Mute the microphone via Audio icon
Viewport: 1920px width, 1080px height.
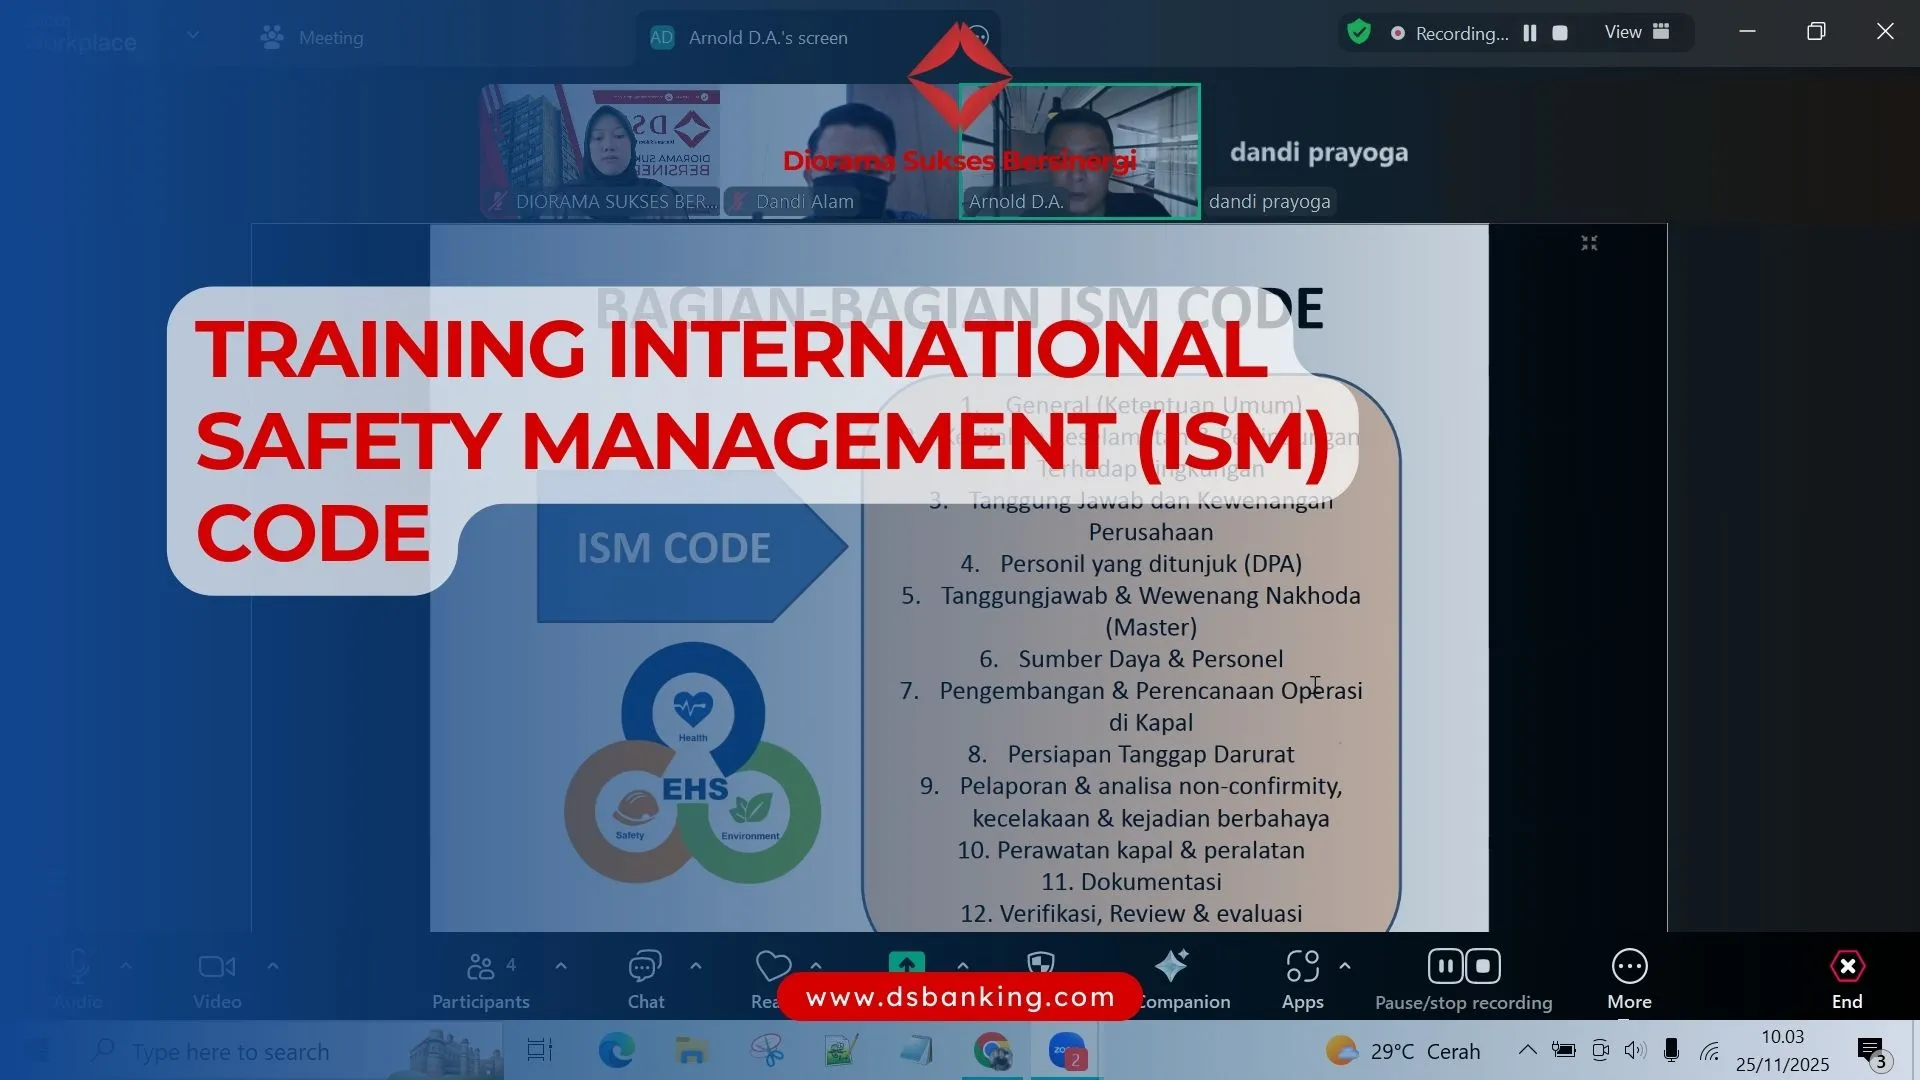(80, 965)
